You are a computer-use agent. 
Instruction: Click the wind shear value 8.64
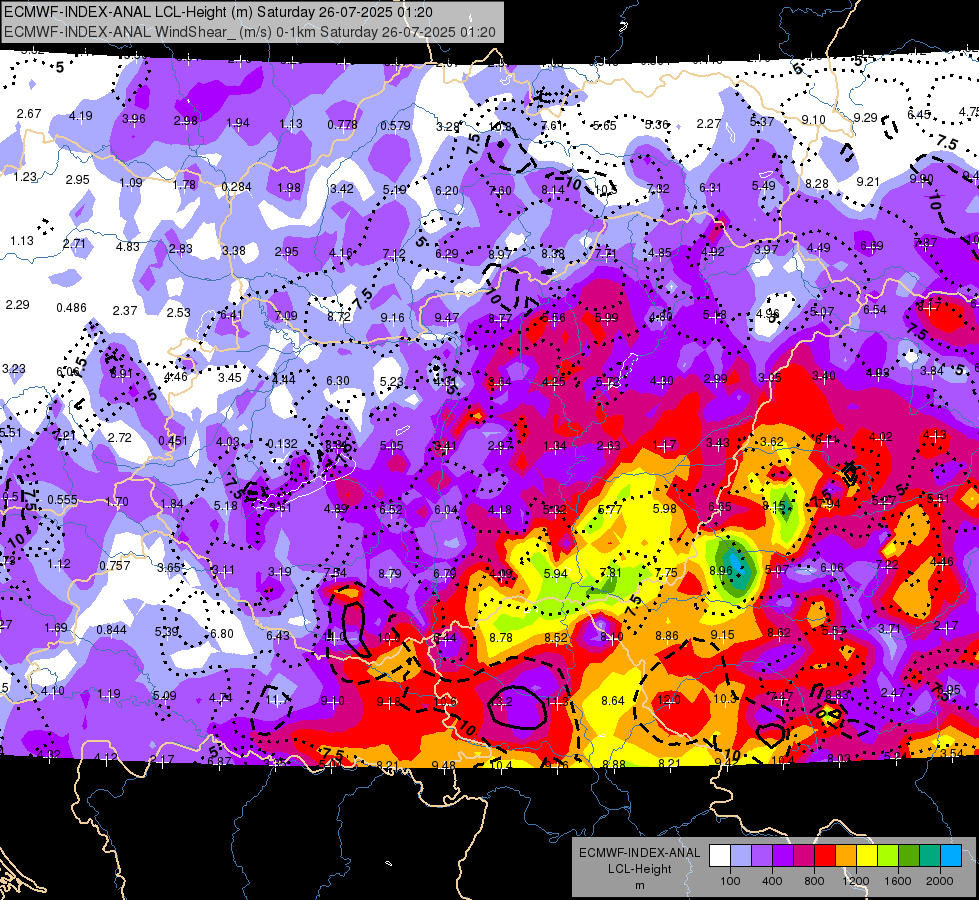(612, 701)
